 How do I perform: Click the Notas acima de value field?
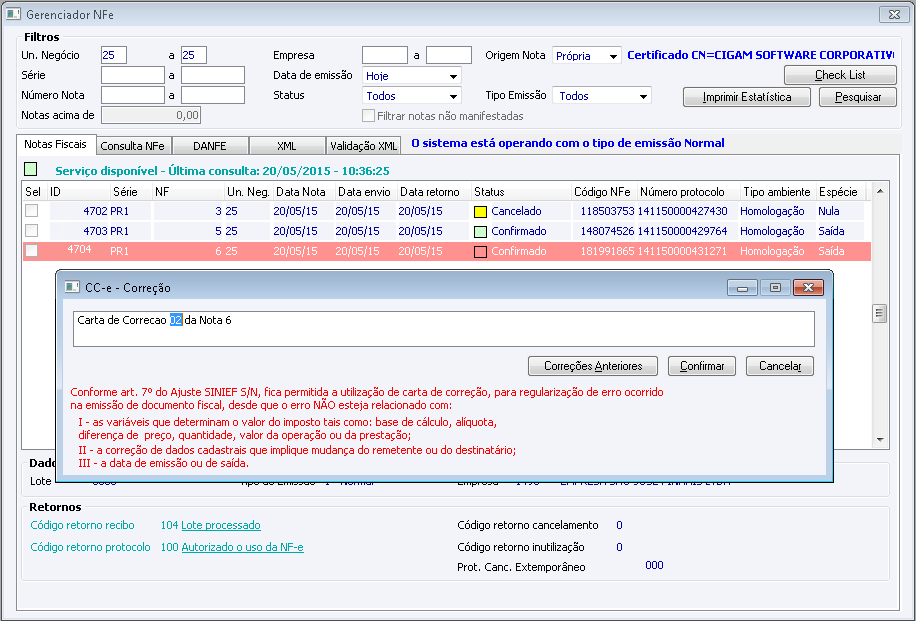(x=151, y=115)
